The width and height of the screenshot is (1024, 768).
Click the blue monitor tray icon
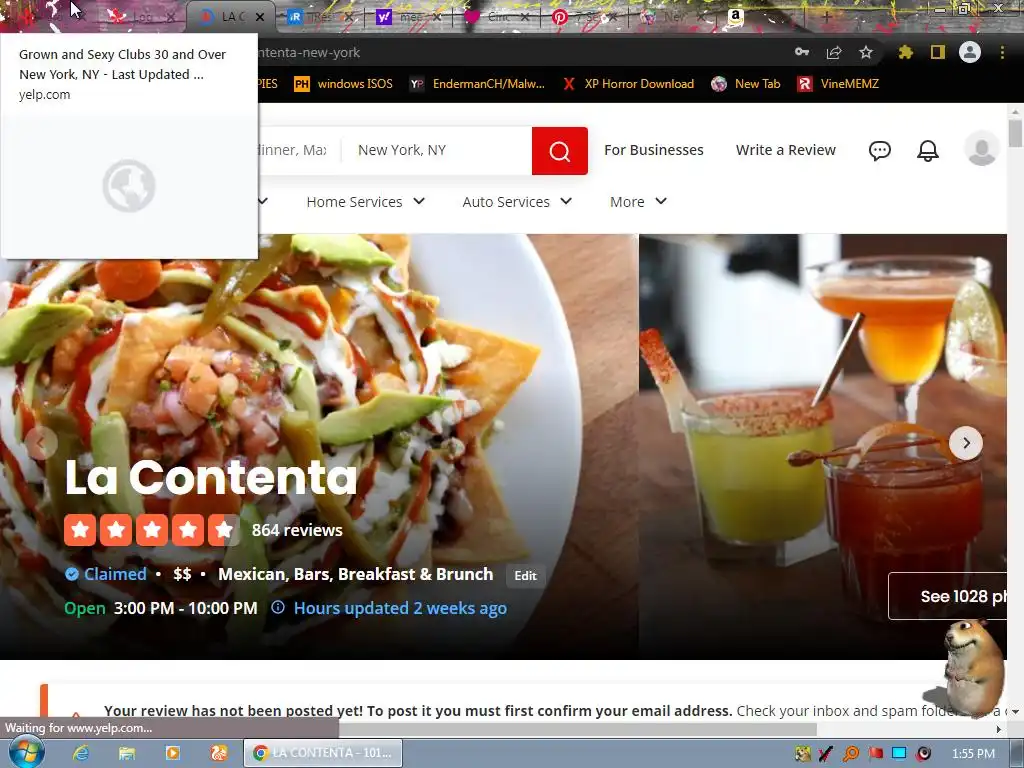click(899, 754)
